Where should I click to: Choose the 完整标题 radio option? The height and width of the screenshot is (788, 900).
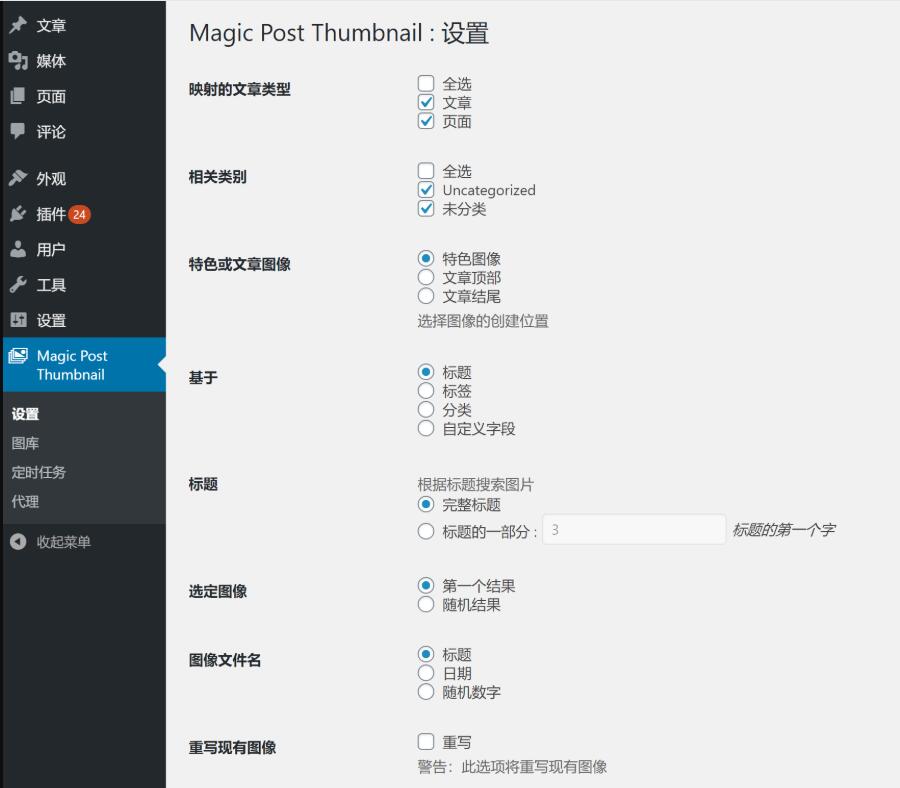[426, 504]
